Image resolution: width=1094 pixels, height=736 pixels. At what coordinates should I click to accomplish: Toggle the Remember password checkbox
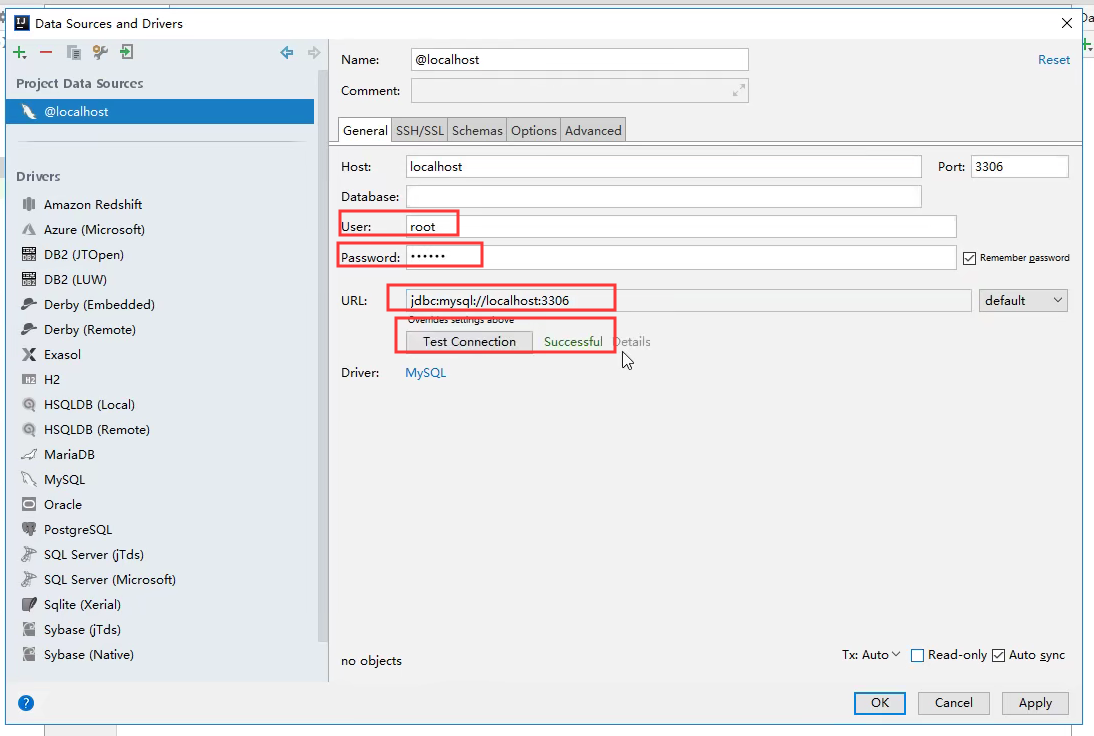tap(969, 258)
